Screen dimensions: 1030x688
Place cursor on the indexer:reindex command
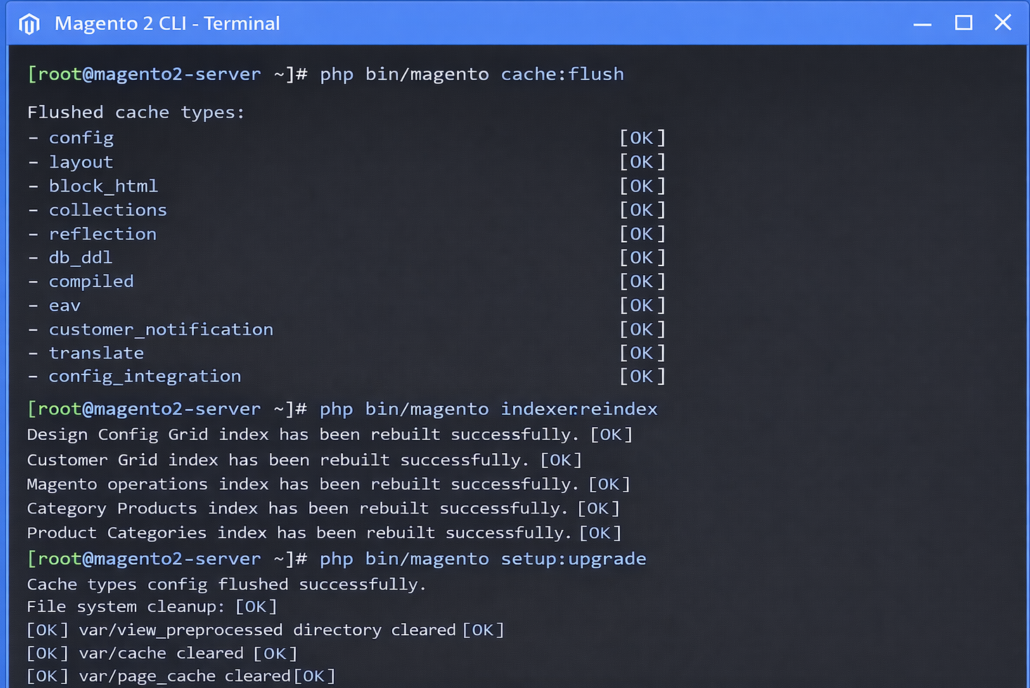(x=579, y=409)
